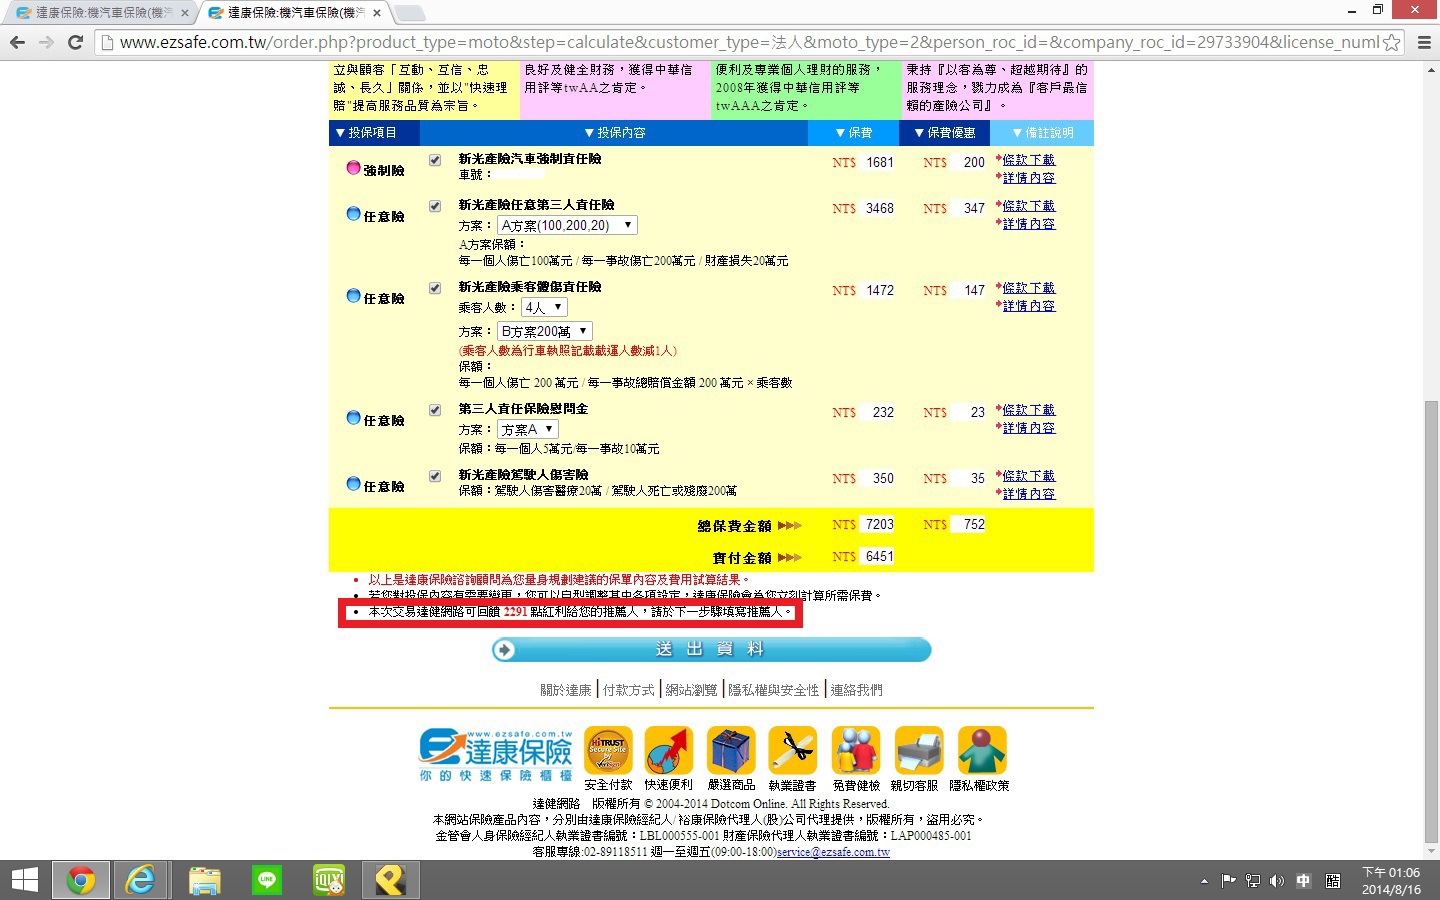Click the 達康保險 ezsafe logo in footer

coord(495,756)
